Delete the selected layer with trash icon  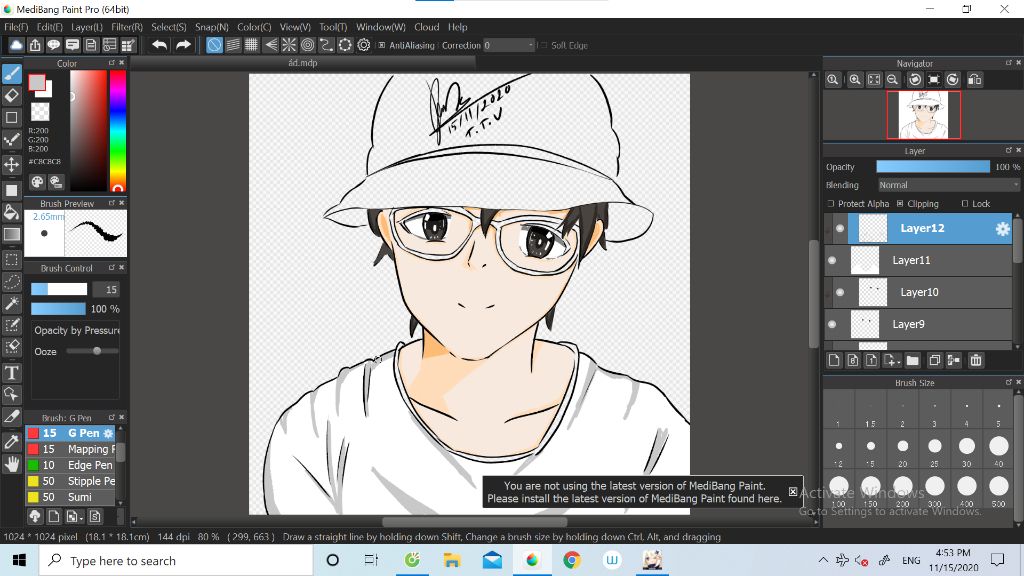976,360
